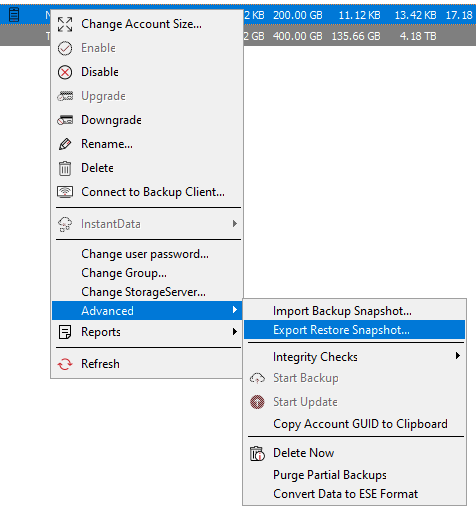
Task: Click the trash can Delete icon
Action: pyautogui.click(x=65, y=168)
